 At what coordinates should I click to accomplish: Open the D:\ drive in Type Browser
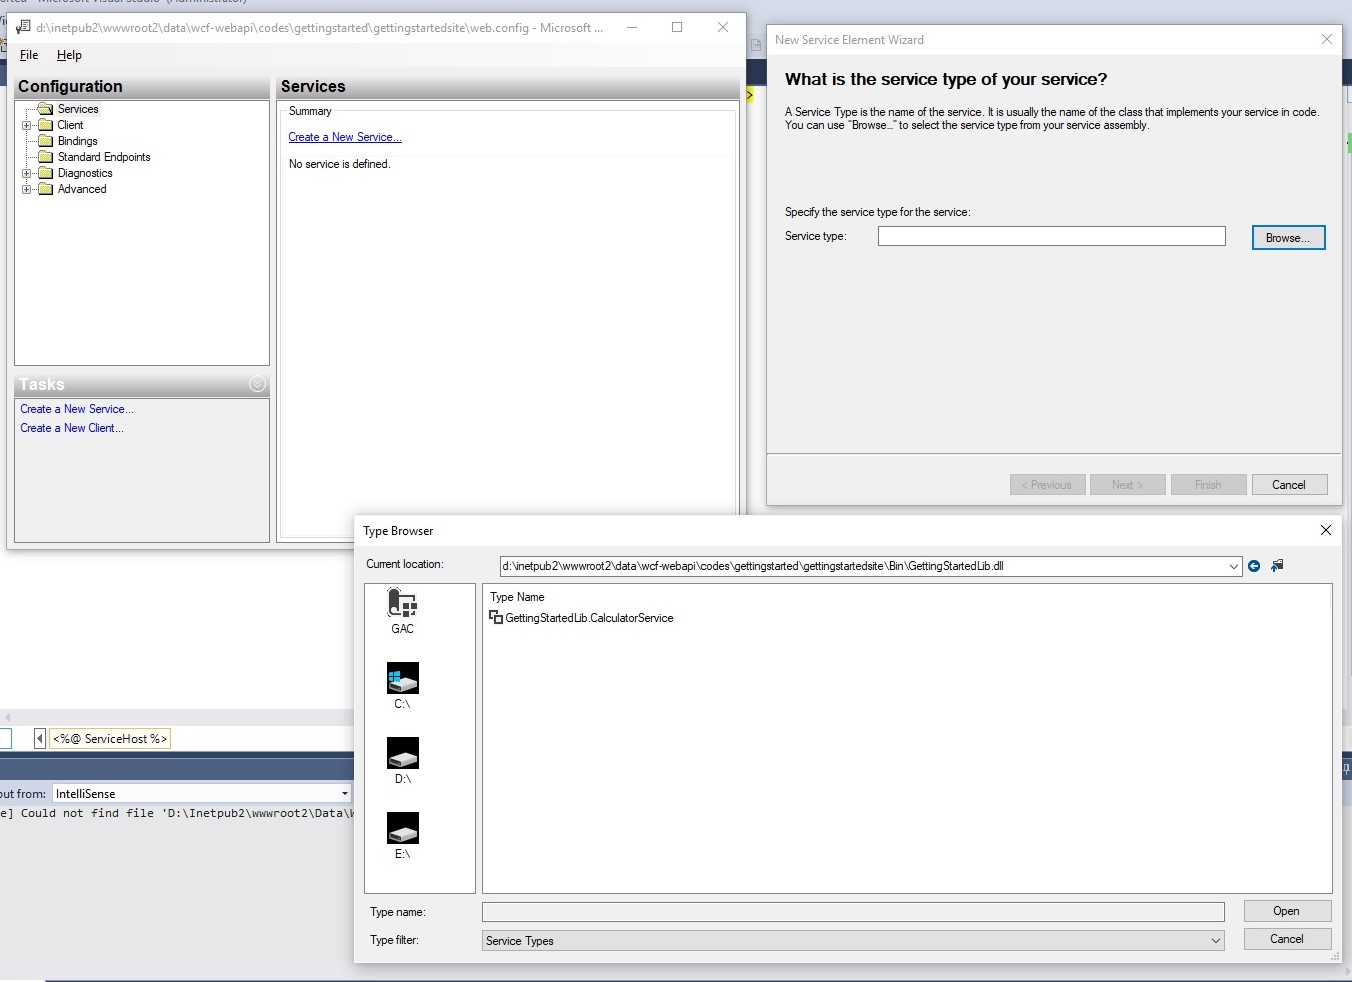(x=402, y=759)
